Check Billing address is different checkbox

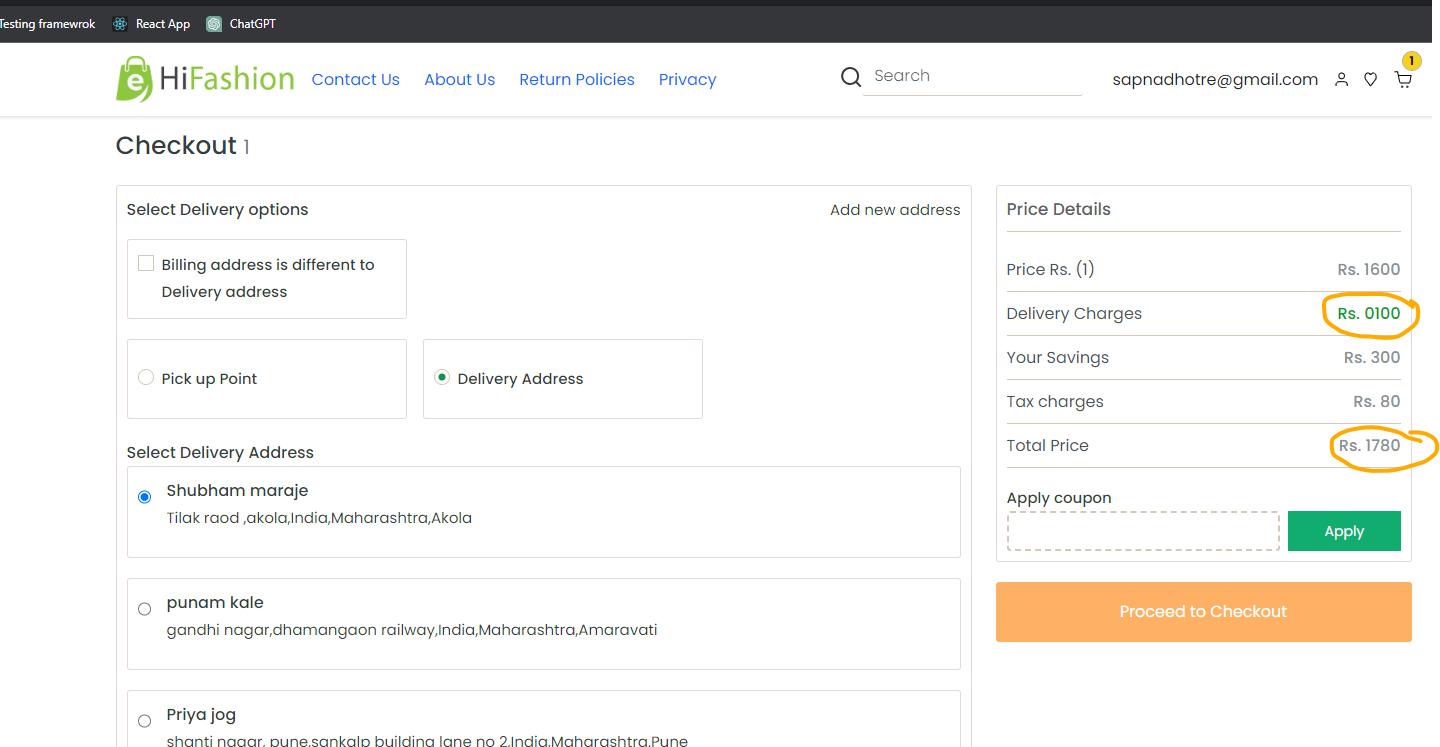(146, 263)
